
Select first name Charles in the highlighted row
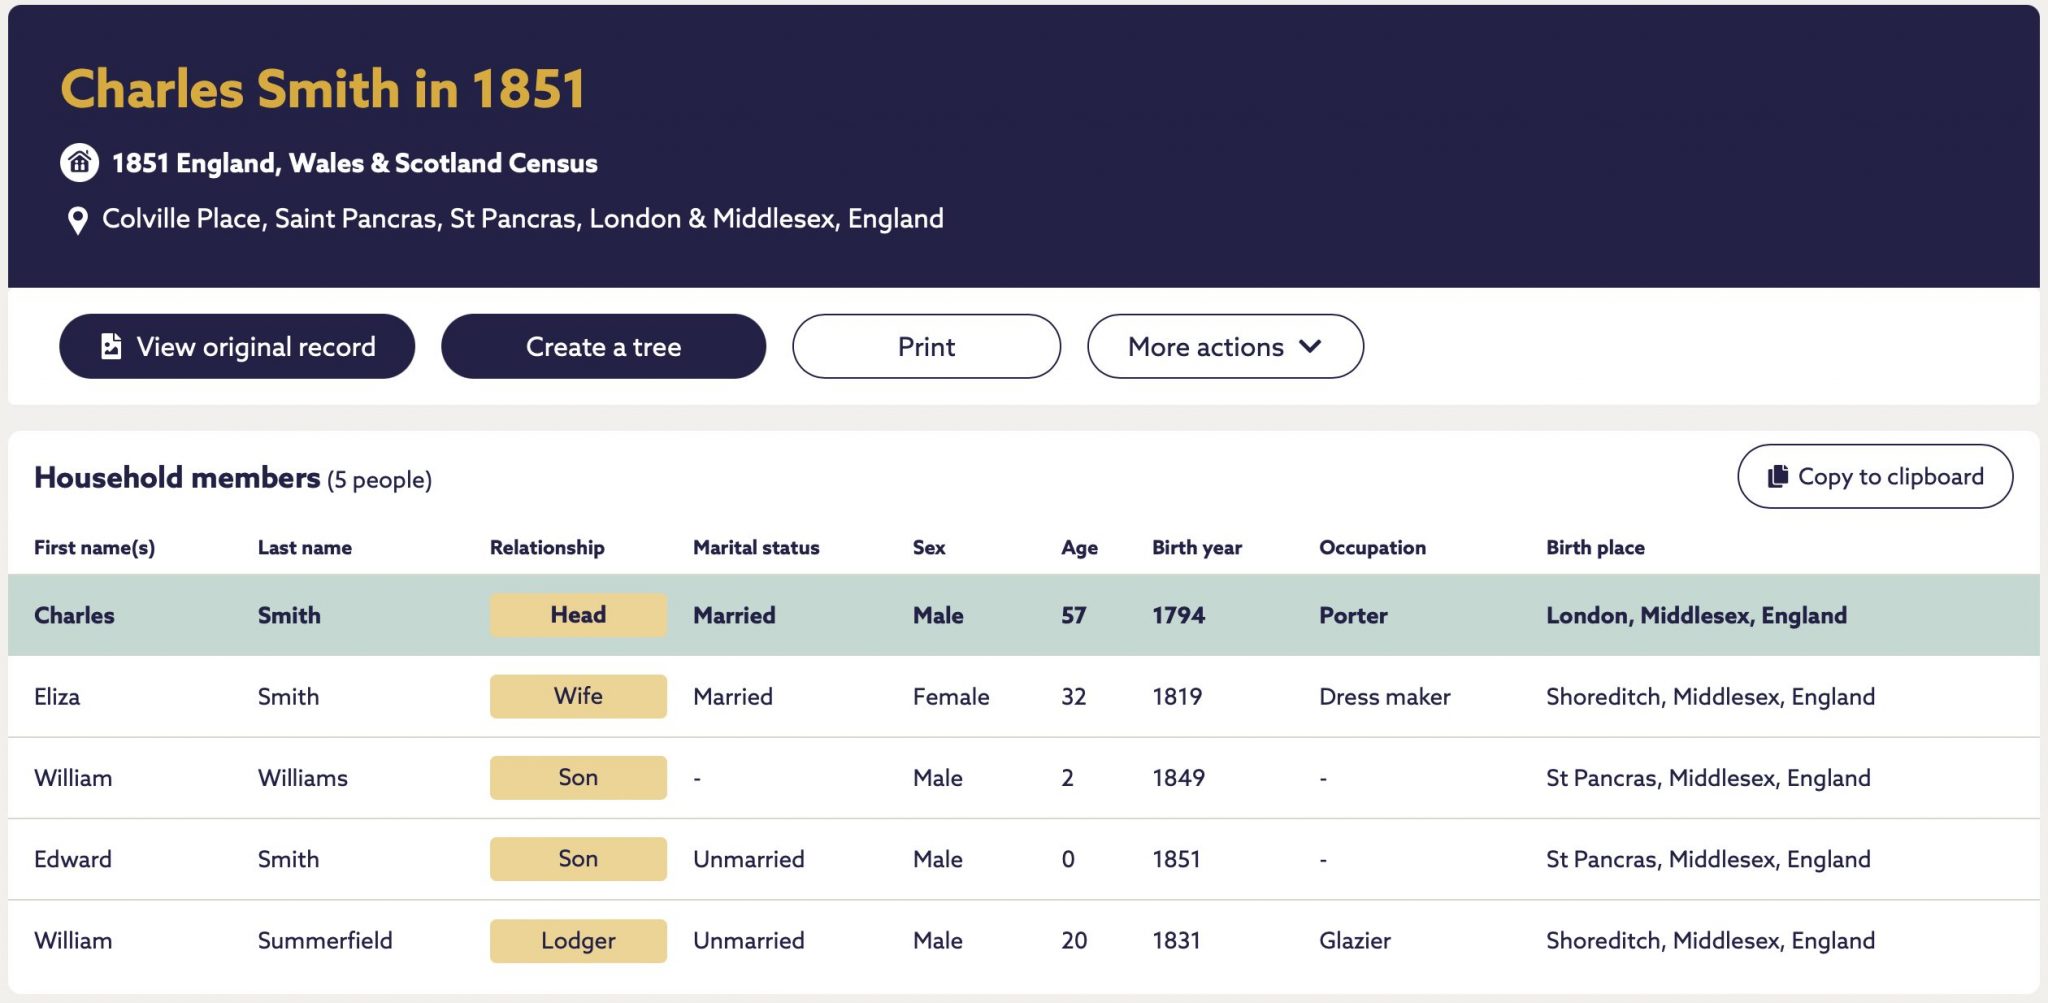tap(74, 615)
